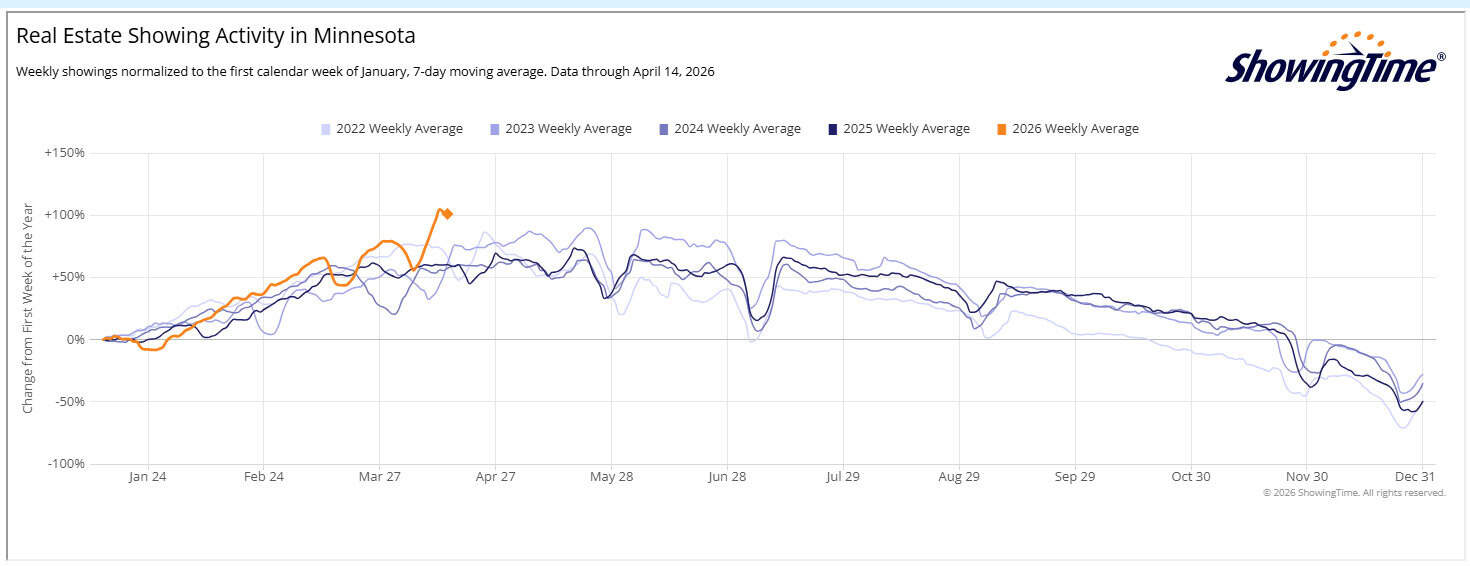
Task: Click the -100% y-axis label
Action: pos(66,464)
